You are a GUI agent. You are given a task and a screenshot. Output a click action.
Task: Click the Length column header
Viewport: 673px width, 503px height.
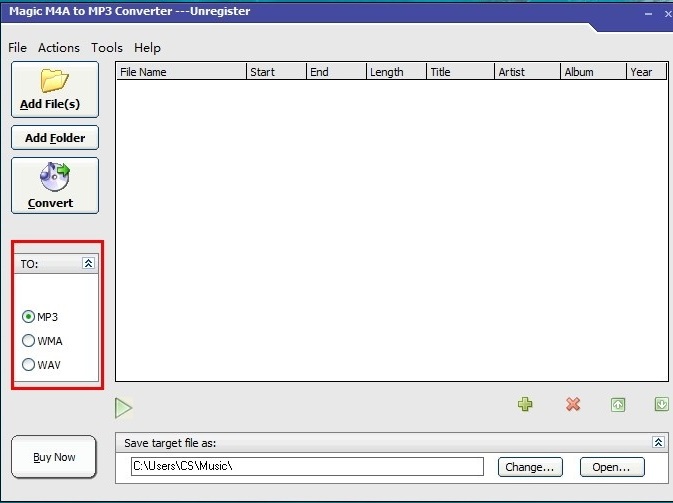[x=397, y=72]
